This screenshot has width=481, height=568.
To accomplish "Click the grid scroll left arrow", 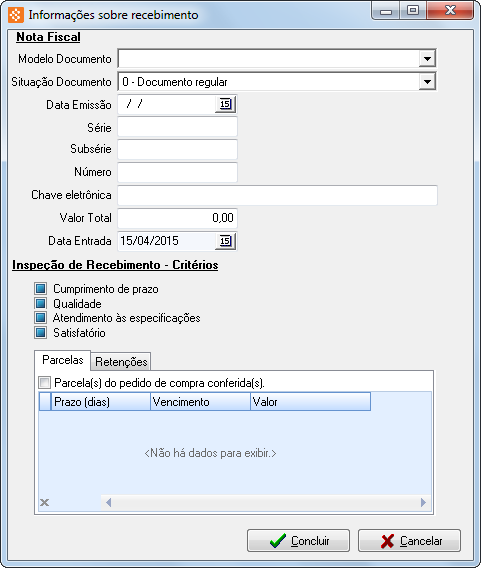I will coord(108,502).
